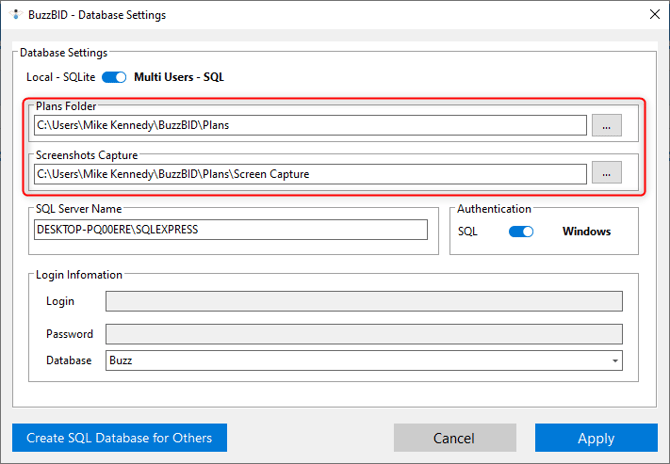Click the Screenshots Capture path field
This screenshot has height=464, width=670.
(x=310, y=173)
